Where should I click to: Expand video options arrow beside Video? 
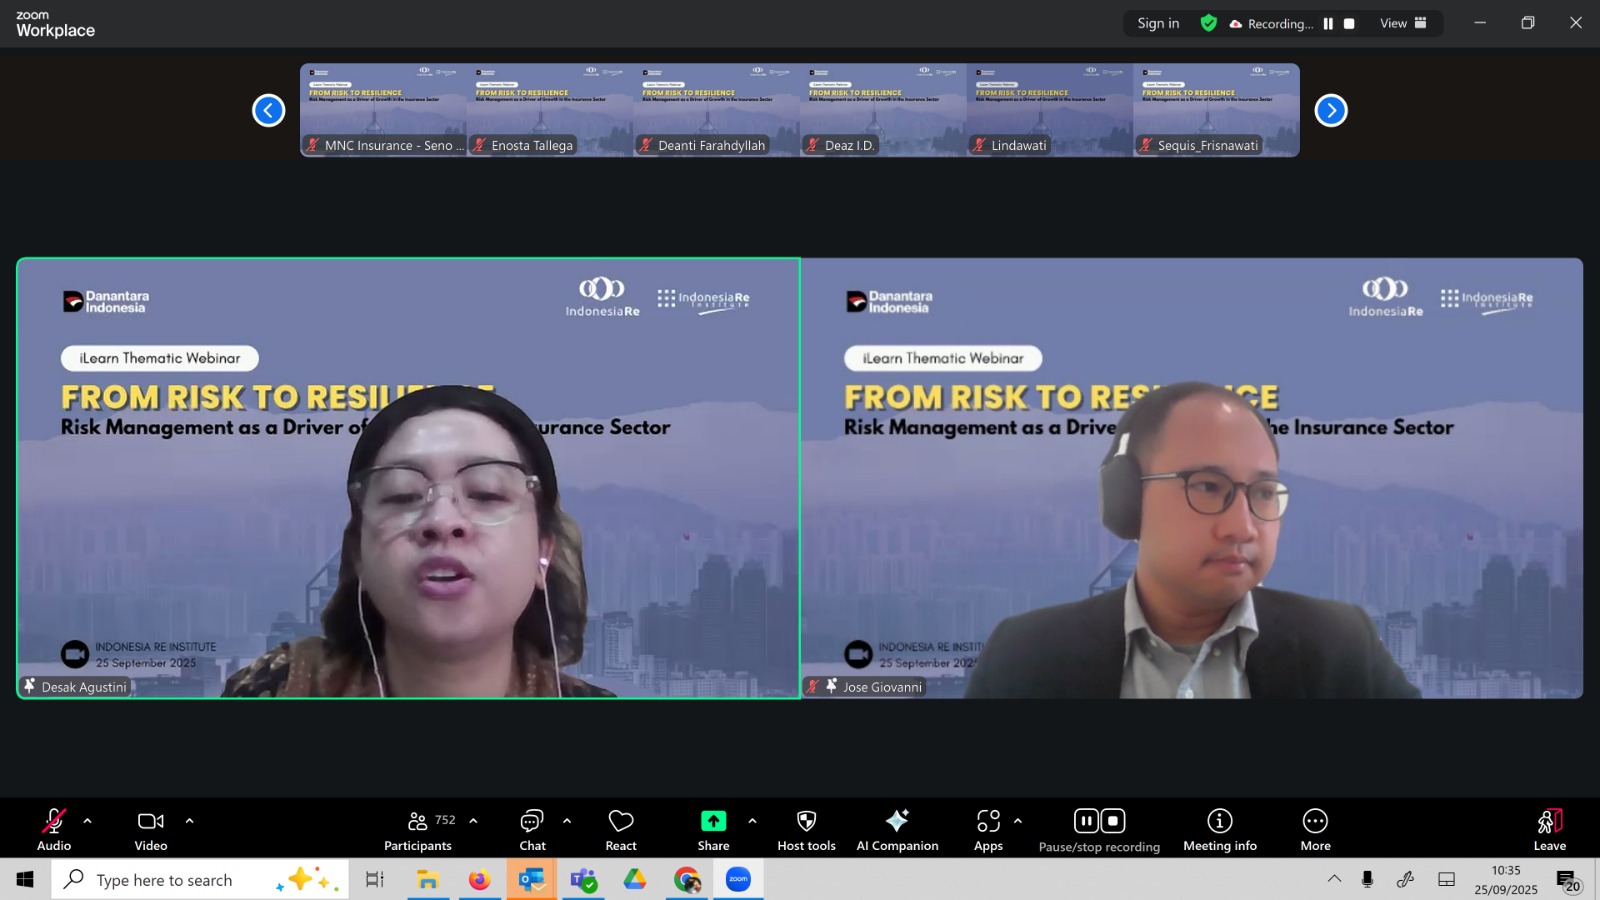pos(189,821)
